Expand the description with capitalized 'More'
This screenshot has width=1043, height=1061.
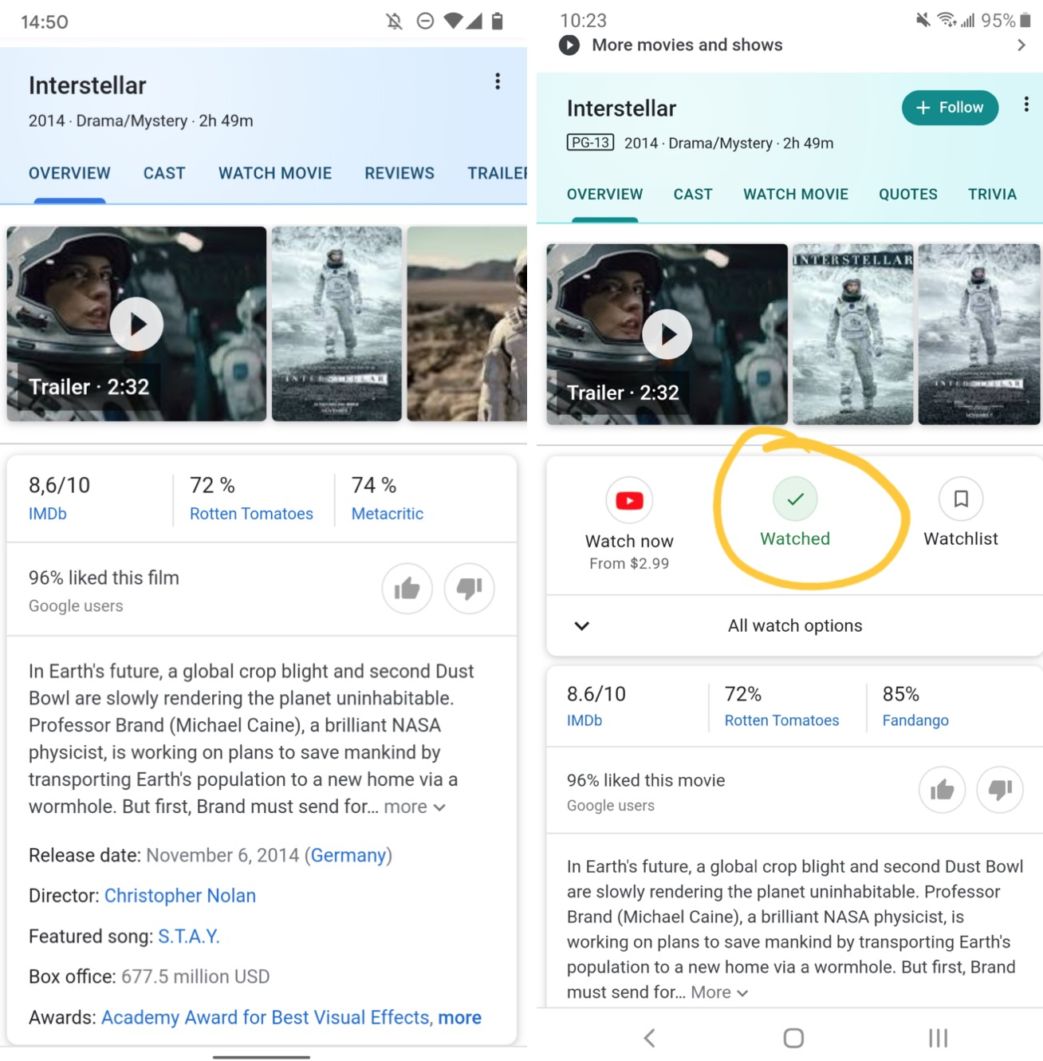pyautogui.click(x=719, y=993)
